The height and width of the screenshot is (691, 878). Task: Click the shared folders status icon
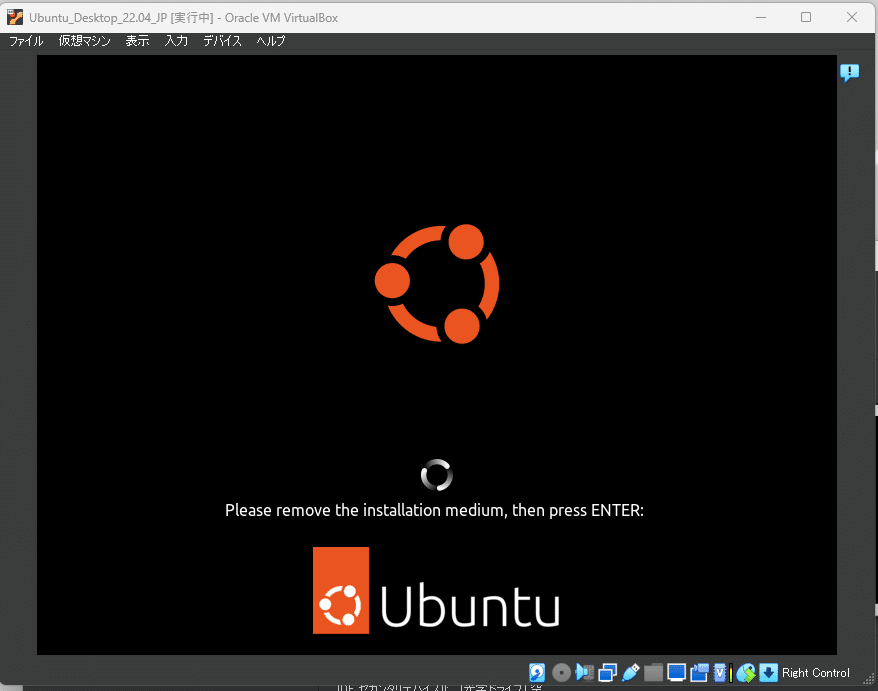tap(653, 672)
